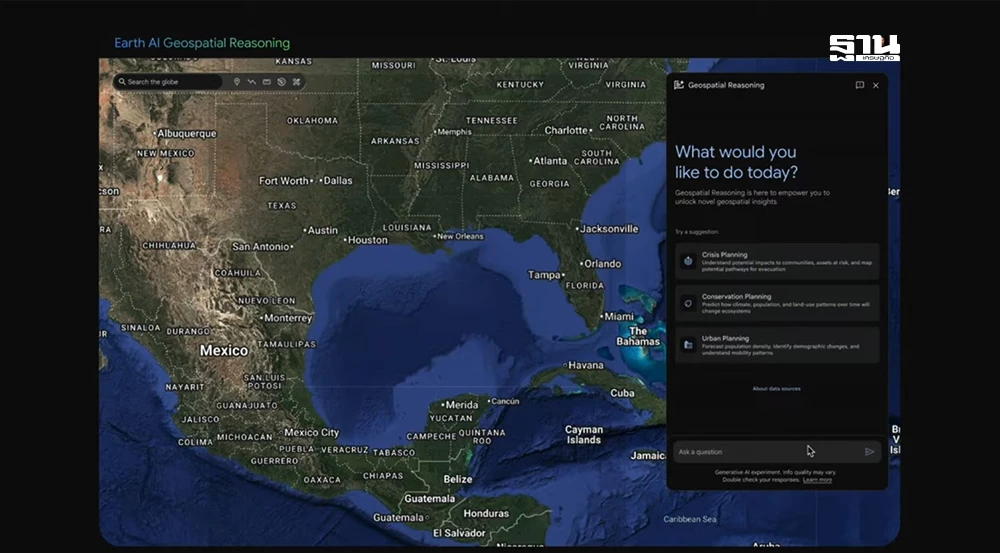The image size is (1000, 553).
Task: Select the Crisis Planning suggestion
Action: click(777, 261)
